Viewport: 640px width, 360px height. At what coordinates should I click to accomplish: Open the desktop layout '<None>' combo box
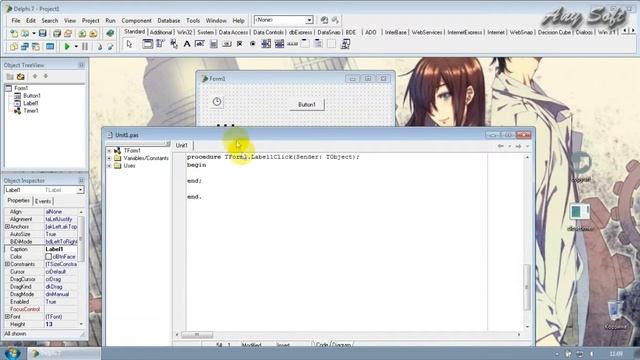tap(283, 20)
